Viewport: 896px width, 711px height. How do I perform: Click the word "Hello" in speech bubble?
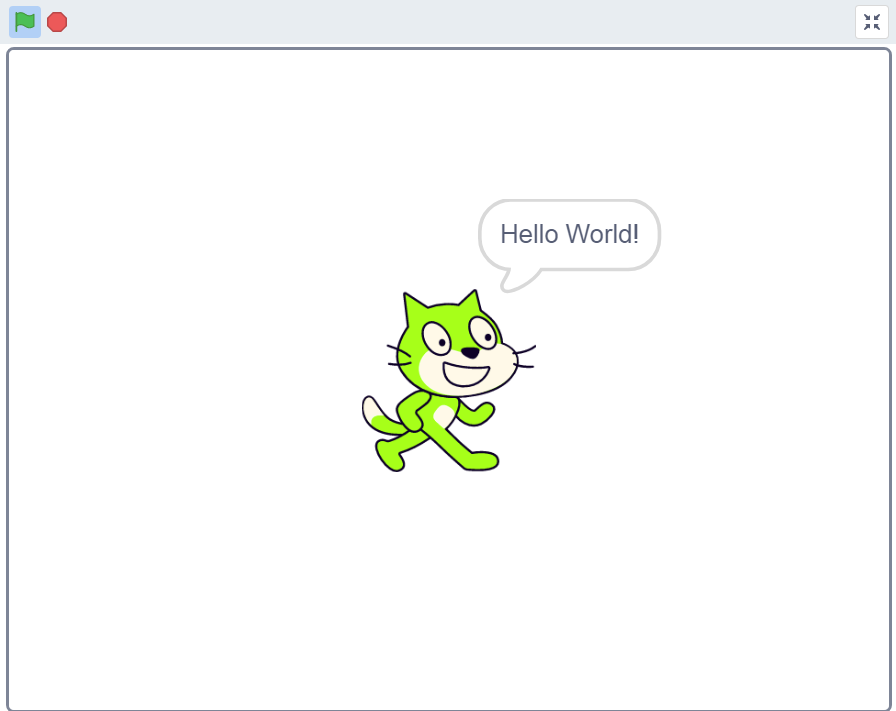530,234
